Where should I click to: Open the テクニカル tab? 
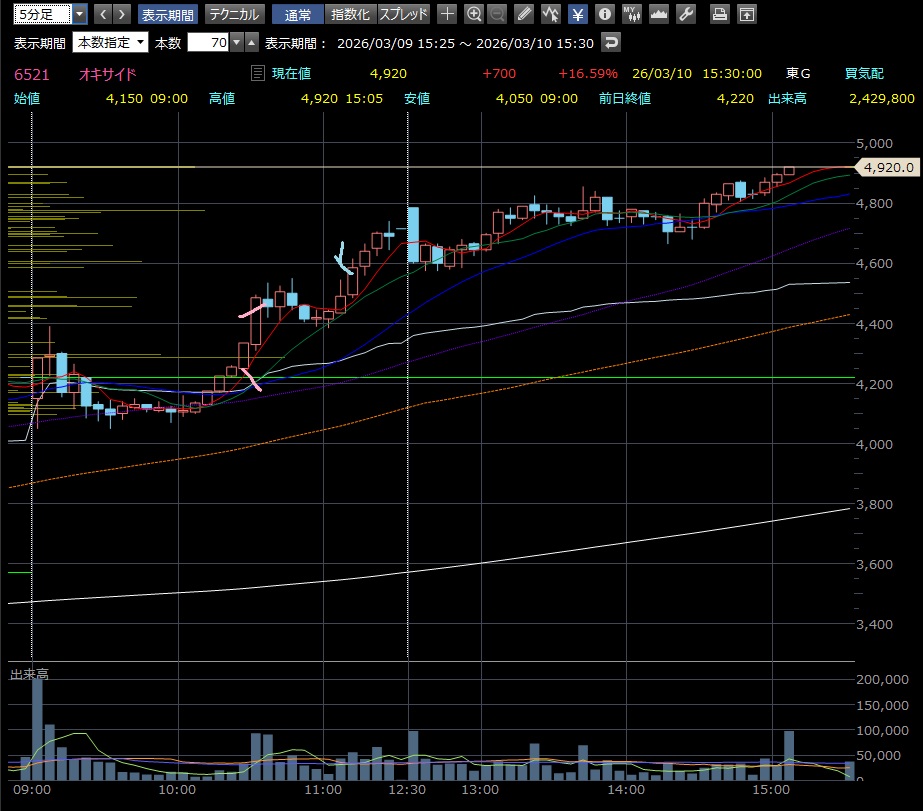point(234,14)
